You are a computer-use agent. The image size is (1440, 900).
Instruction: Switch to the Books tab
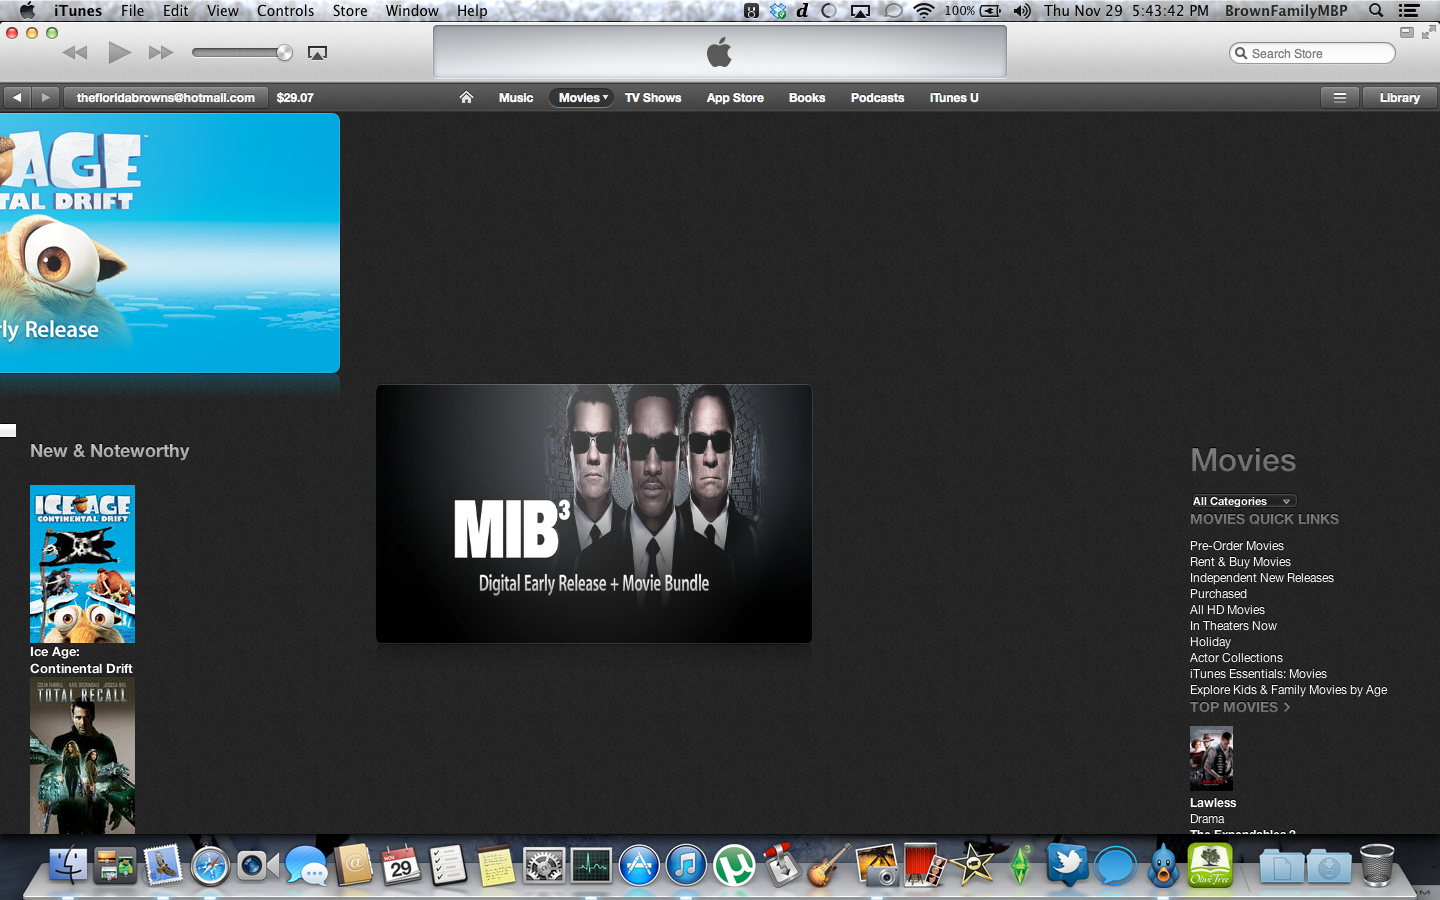pyautogui.click(x=807, y=97)
